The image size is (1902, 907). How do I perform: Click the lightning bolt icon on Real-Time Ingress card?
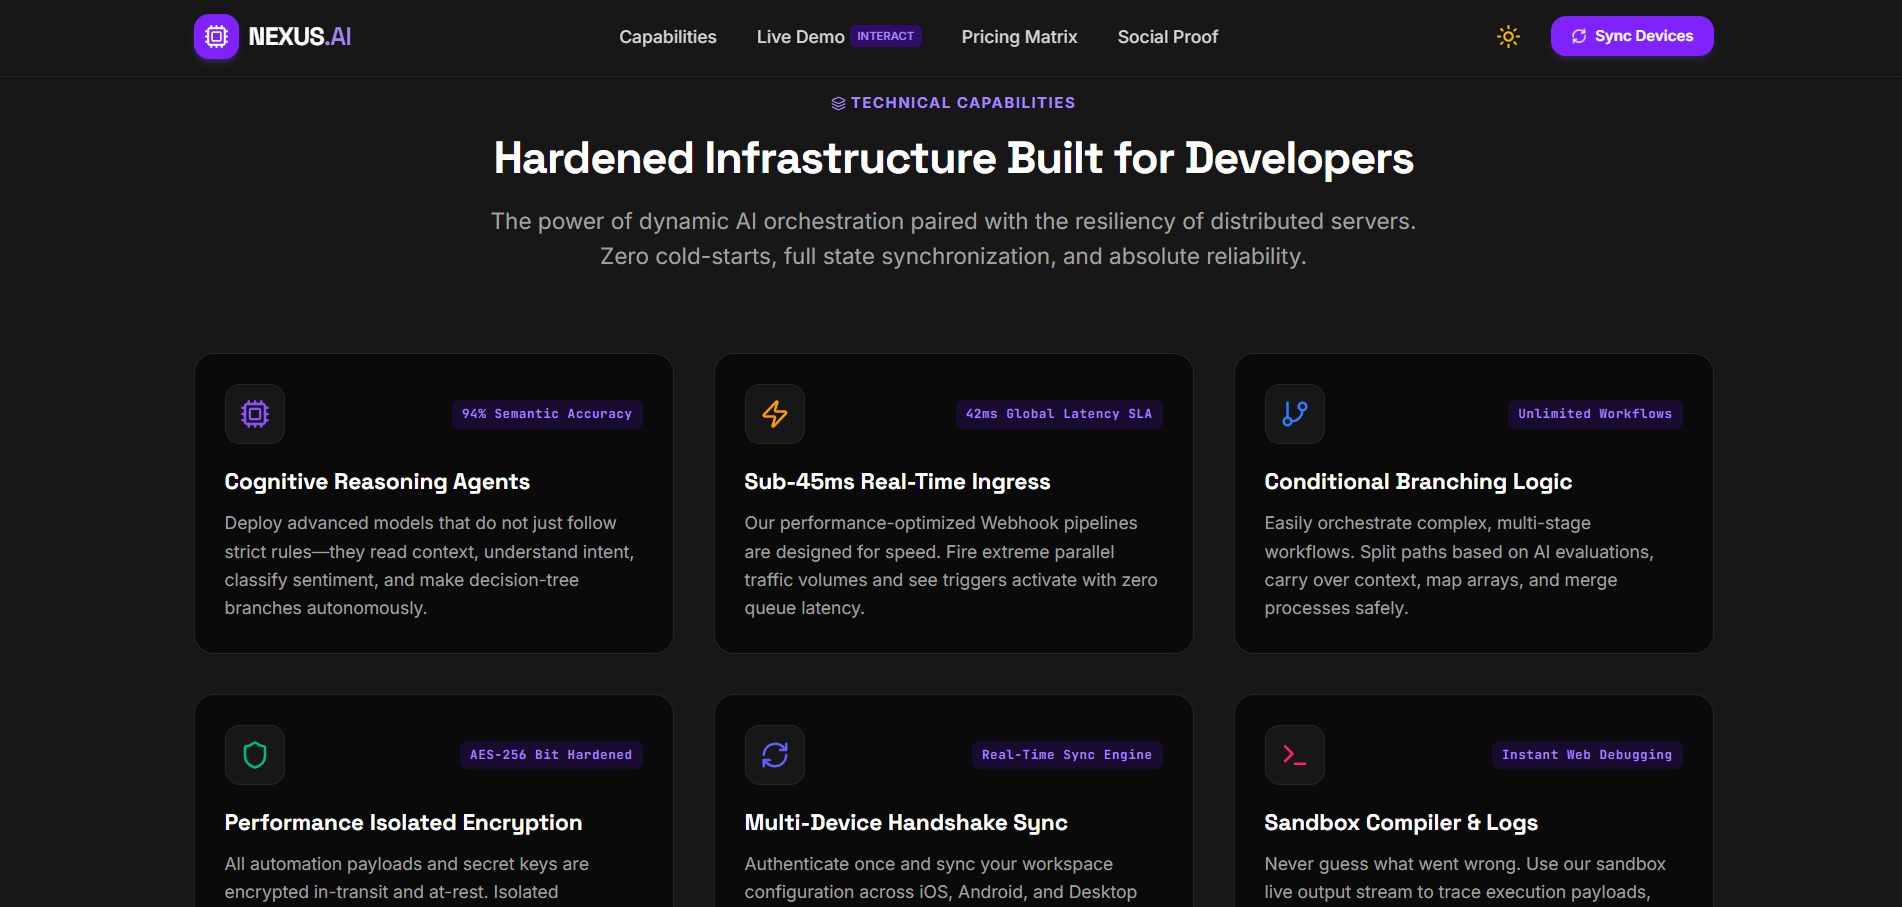[x=775, y=414]
